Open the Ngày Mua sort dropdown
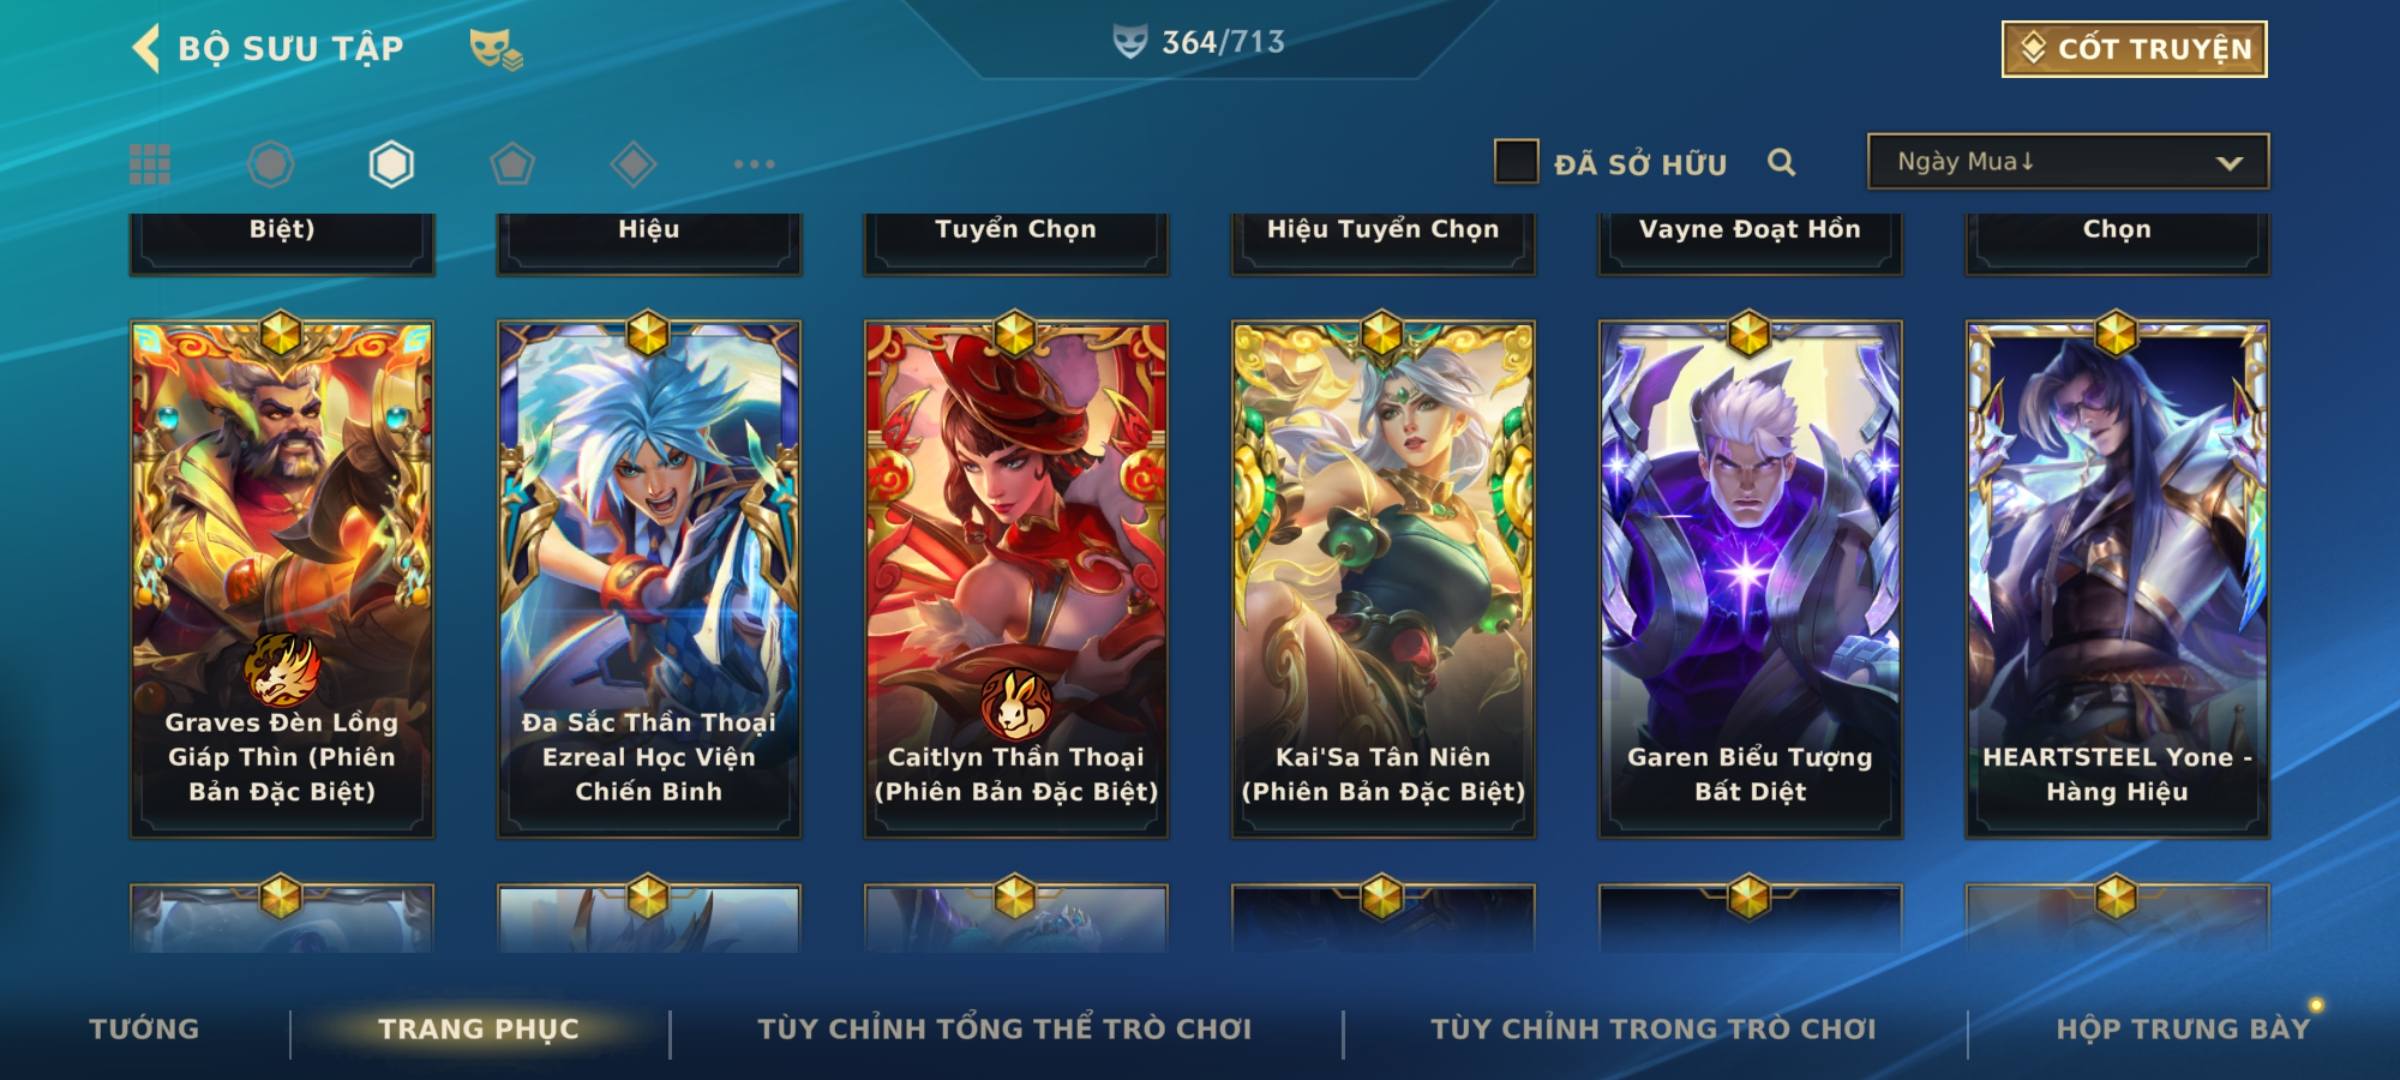 click(x=2068, y=161)
